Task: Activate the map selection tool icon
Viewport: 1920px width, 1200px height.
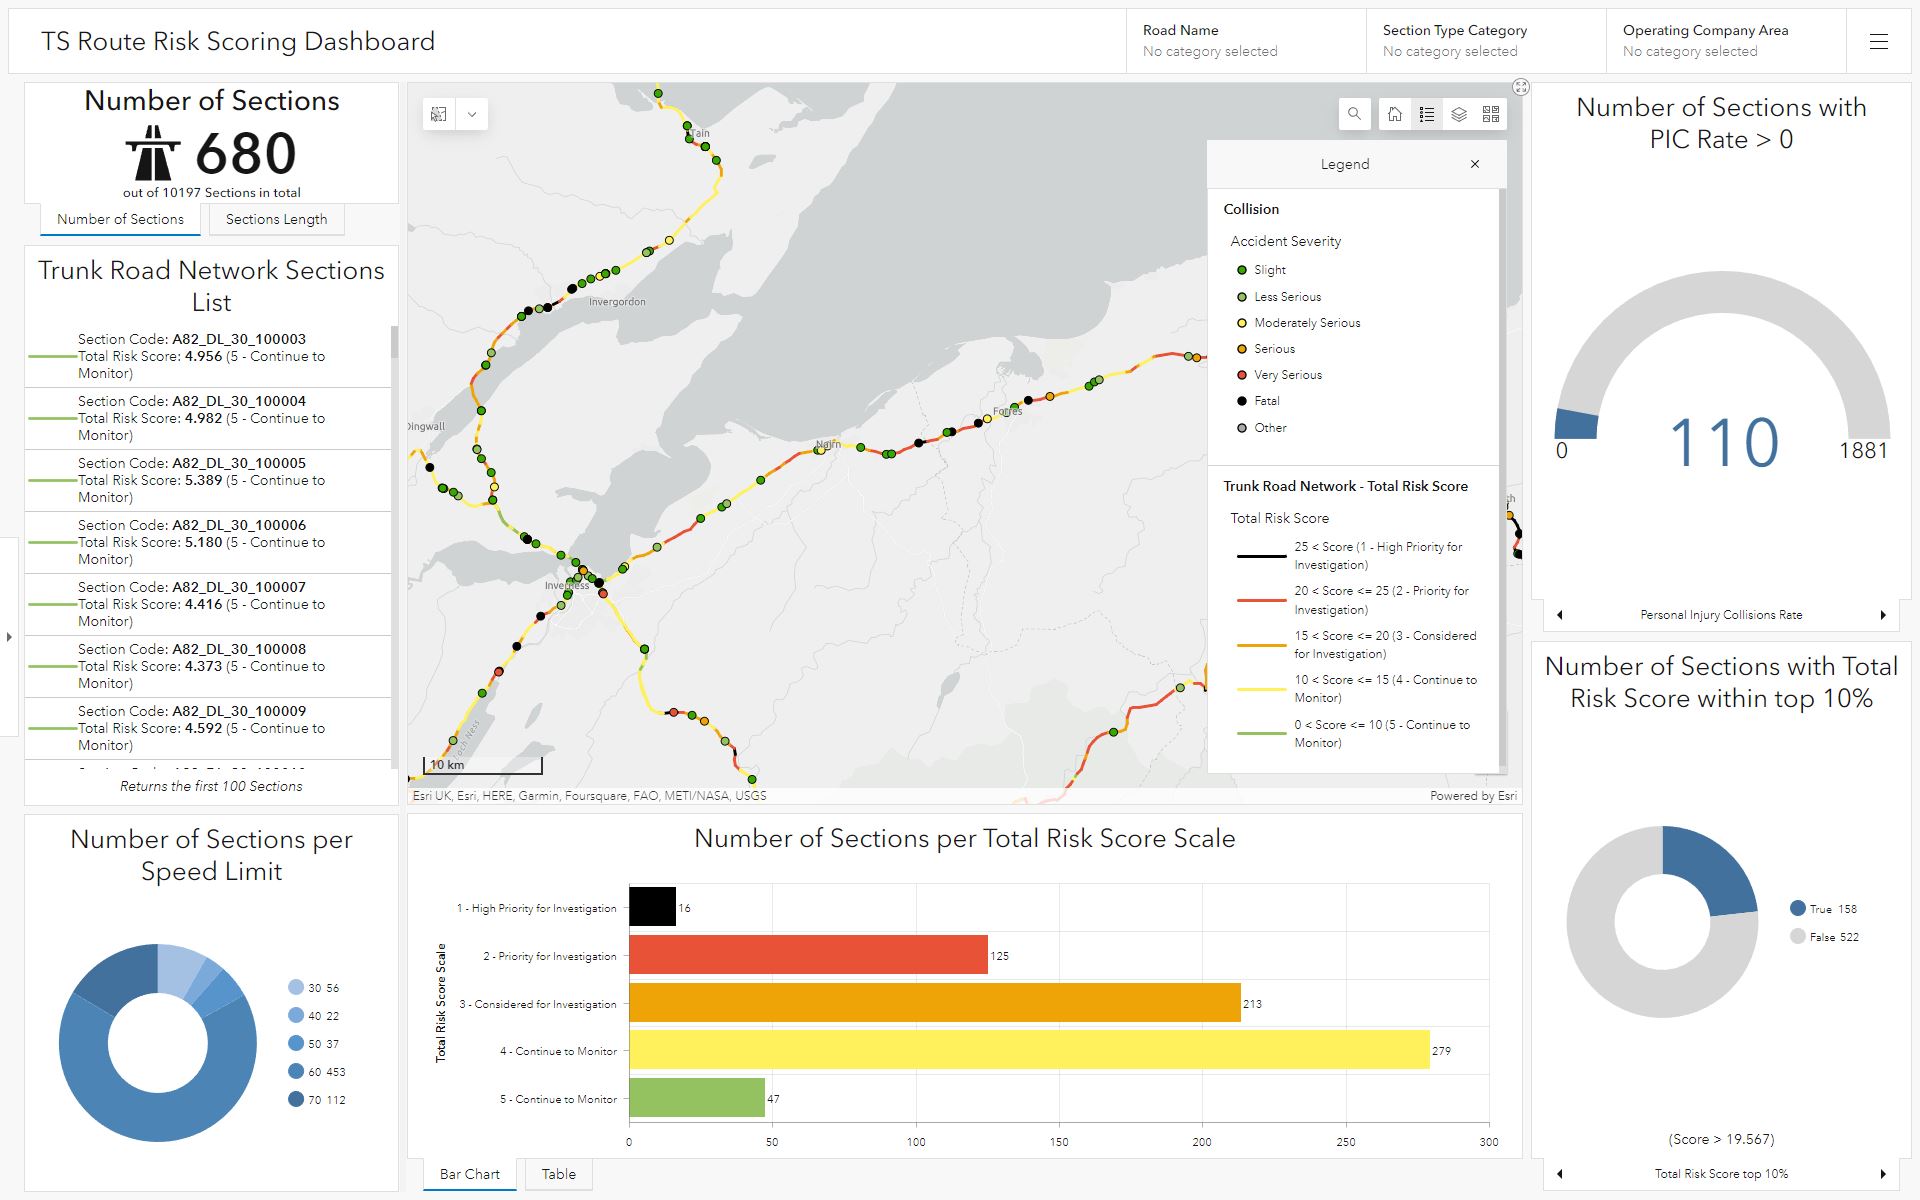Action: [439, 114]
